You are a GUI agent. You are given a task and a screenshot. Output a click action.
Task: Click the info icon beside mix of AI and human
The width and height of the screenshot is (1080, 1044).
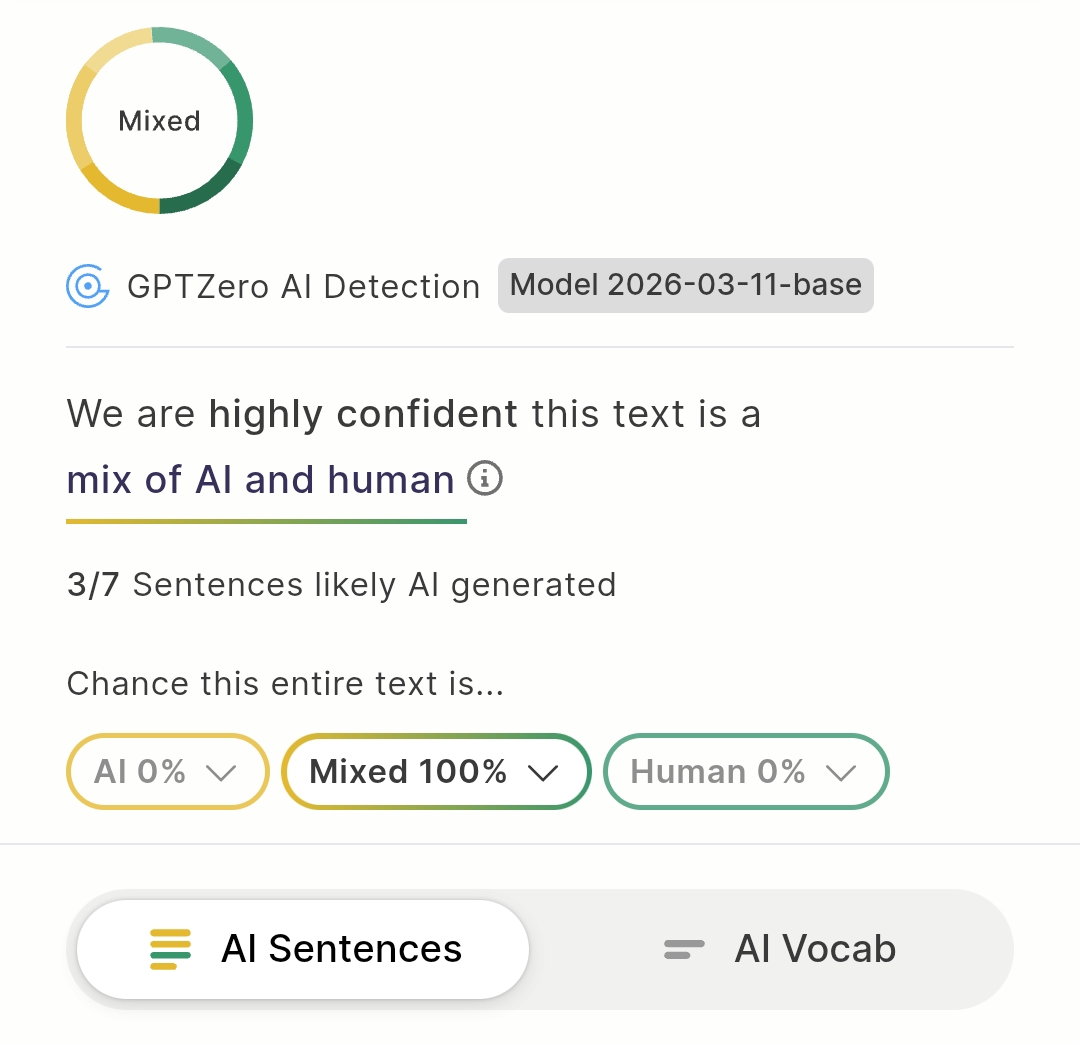pos(485,479)
